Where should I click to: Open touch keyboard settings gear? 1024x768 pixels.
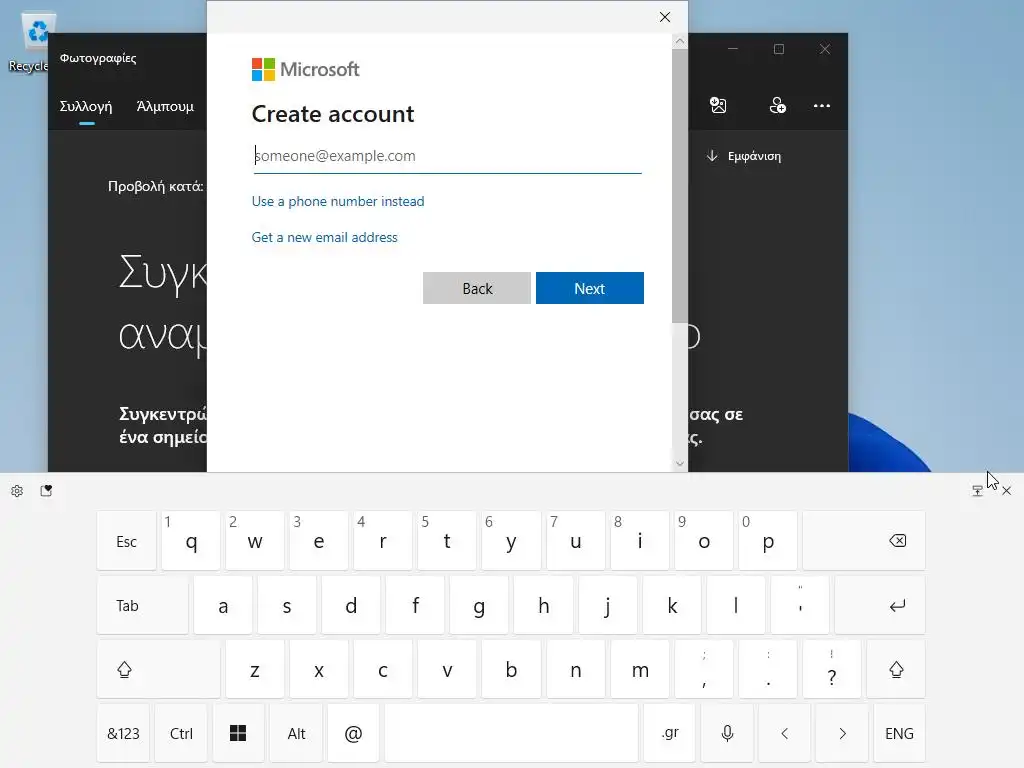[x=17, y=491]
